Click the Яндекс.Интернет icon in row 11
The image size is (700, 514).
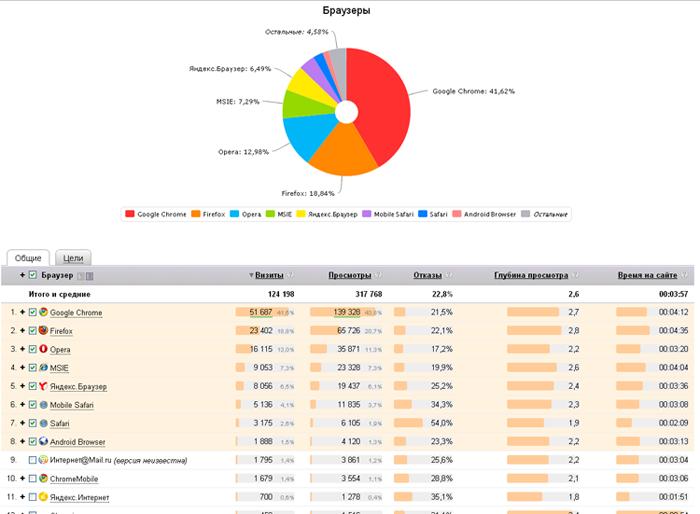[x=43, y=497]
